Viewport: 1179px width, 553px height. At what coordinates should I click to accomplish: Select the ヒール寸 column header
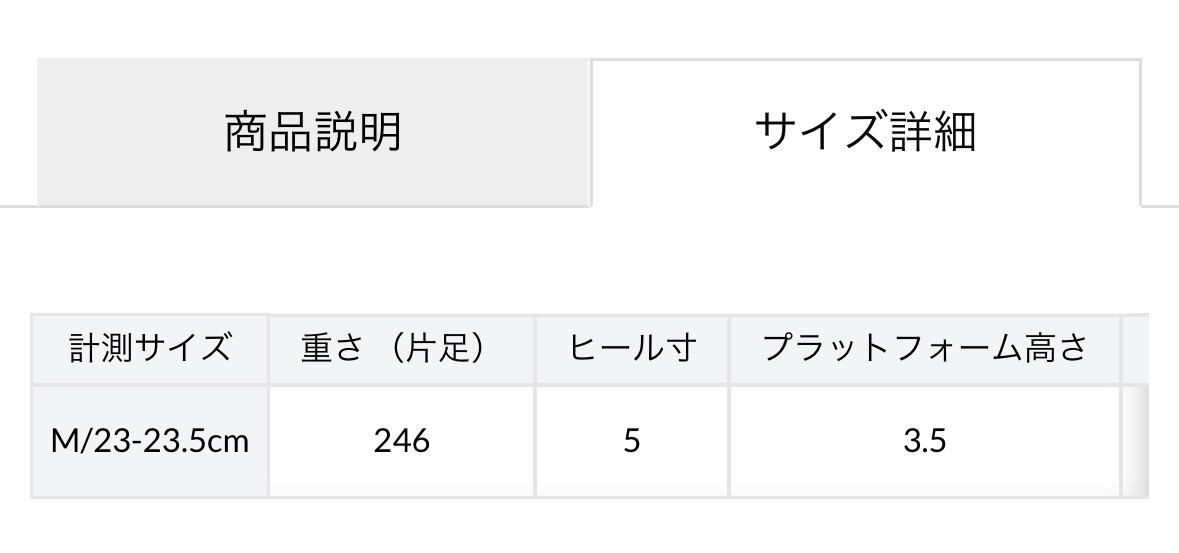coord(632,349)
